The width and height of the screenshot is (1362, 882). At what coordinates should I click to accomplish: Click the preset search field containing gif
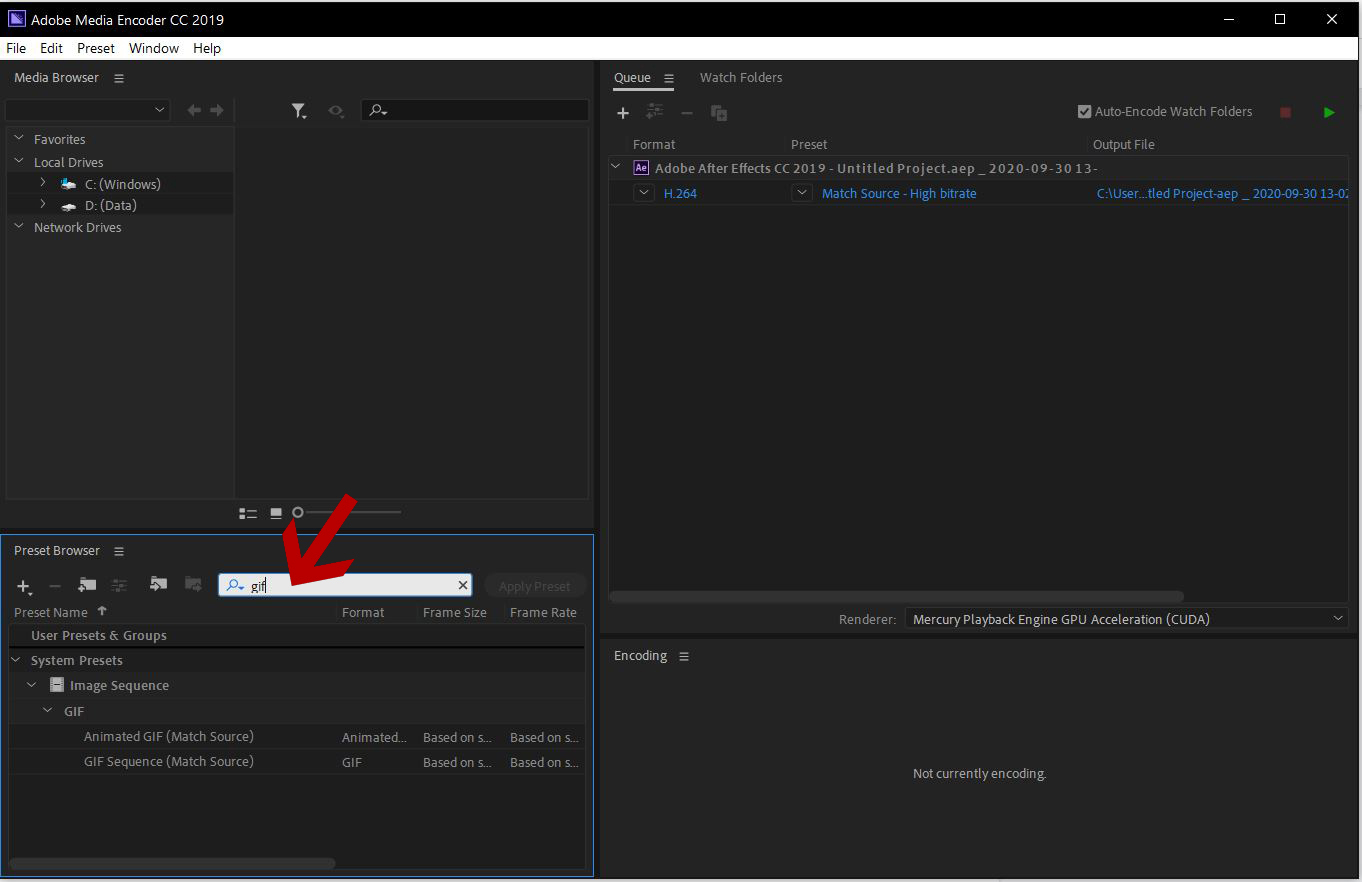pos(345,585)
